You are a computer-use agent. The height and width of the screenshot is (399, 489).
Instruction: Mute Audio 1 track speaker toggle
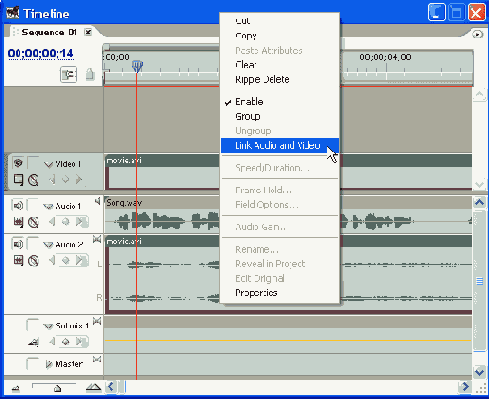[18, 205]
